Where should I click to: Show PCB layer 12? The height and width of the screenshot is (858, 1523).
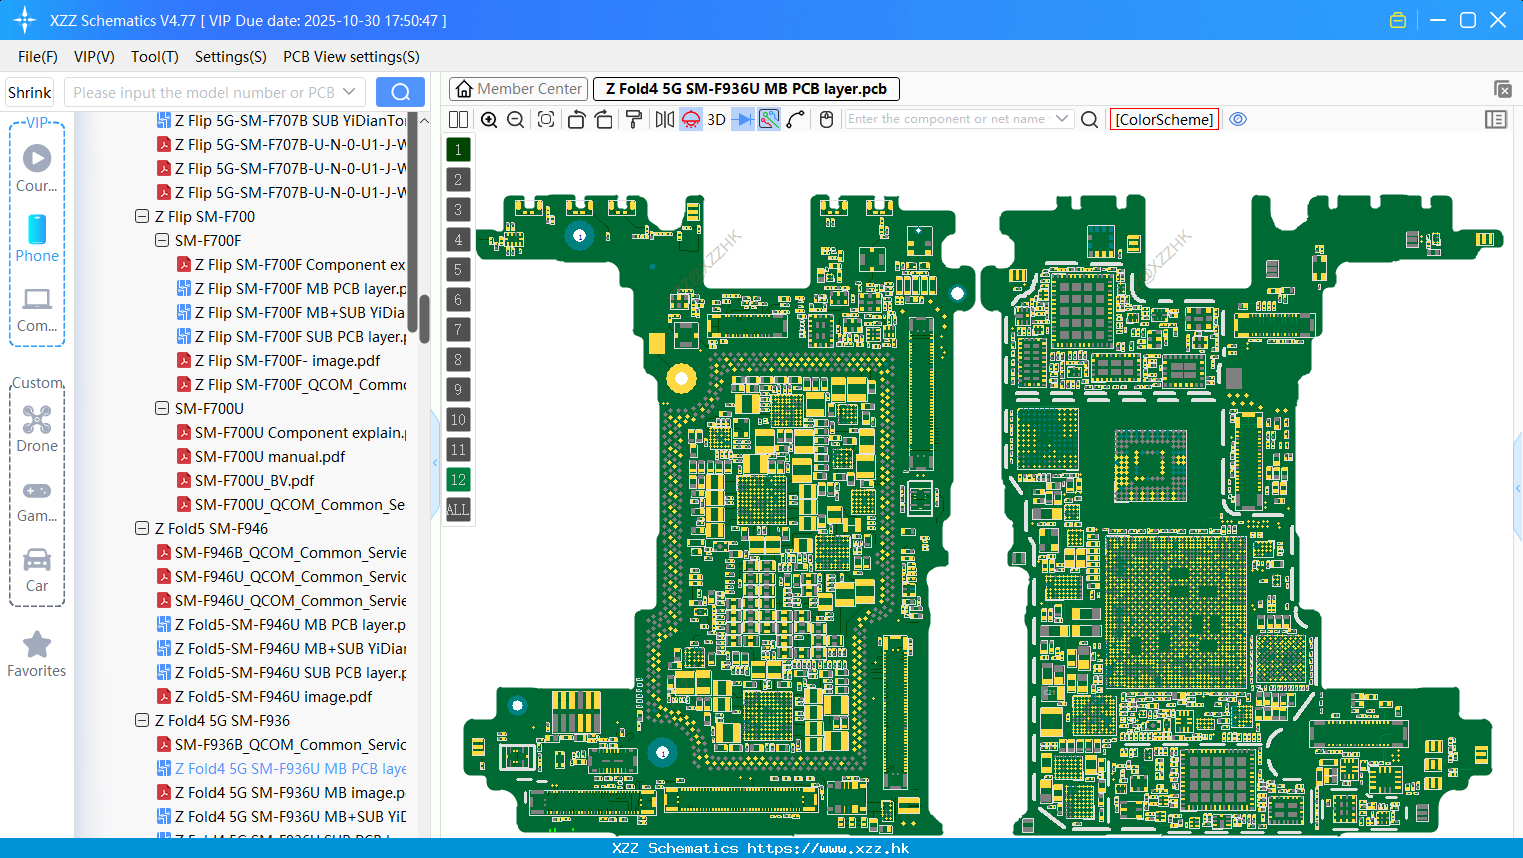[458, 479]
